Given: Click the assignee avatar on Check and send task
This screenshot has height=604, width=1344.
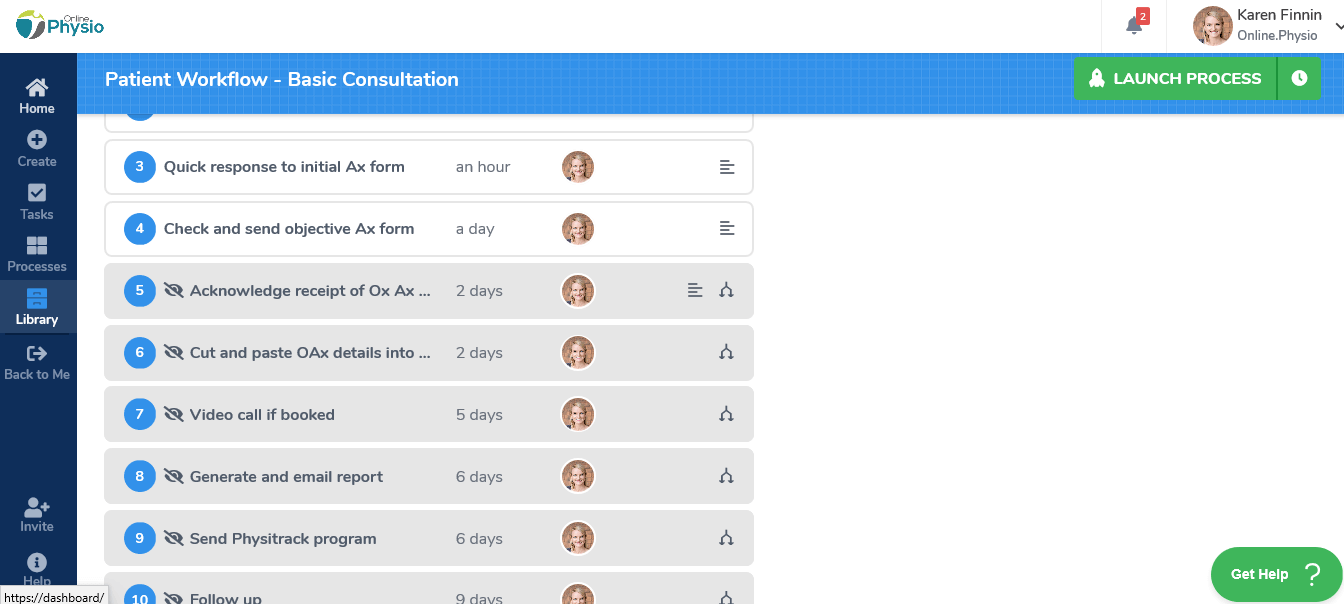Looking at the screenshot, I should pyautogui.click(x=578, y=228).
